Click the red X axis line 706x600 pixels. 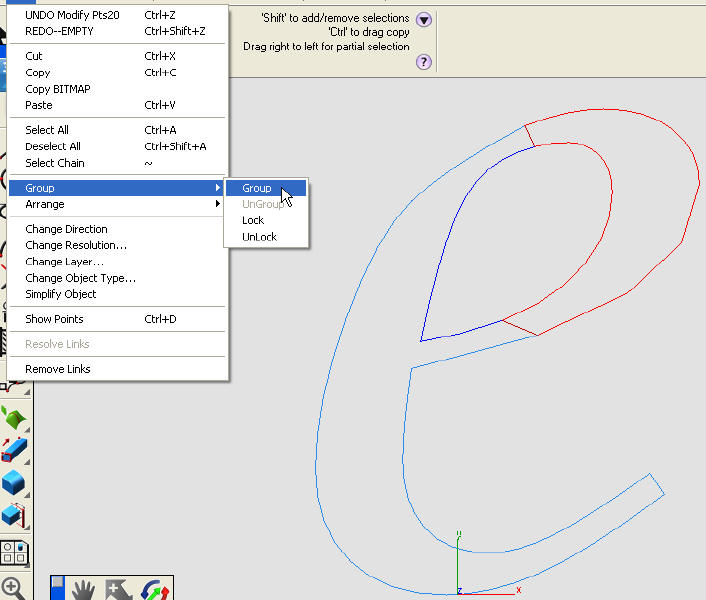pos(489,594)
